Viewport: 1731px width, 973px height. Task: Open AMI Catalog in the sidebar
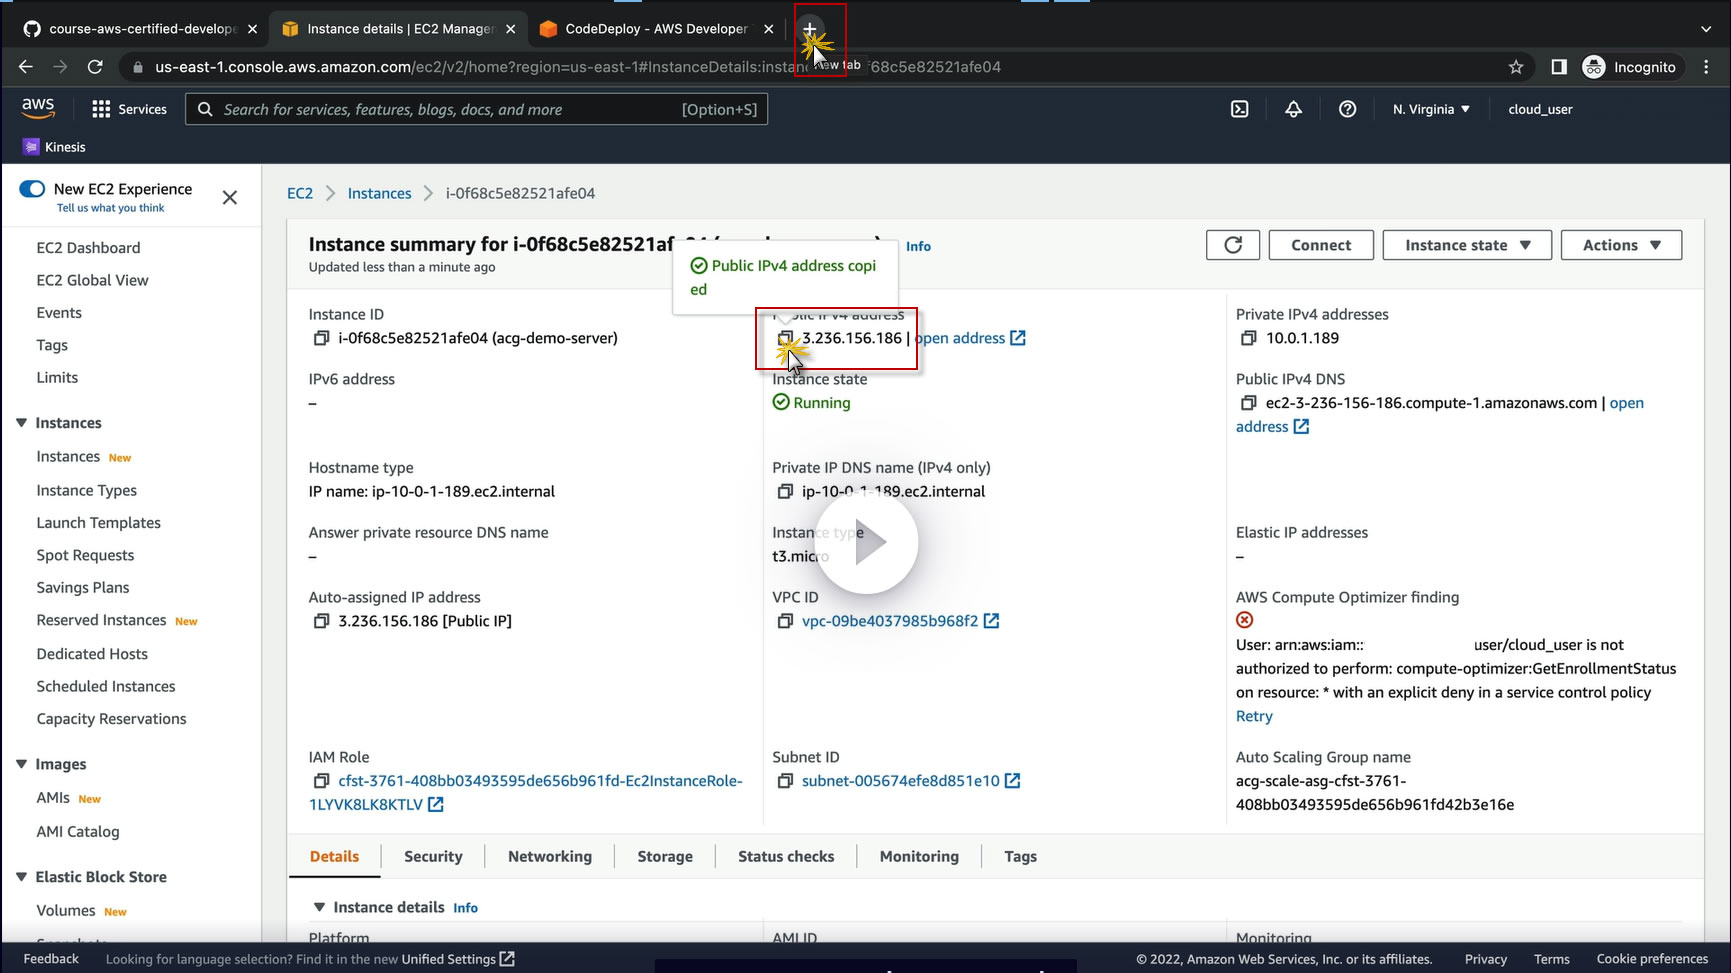pyautogui.click(x=78, y=832)
